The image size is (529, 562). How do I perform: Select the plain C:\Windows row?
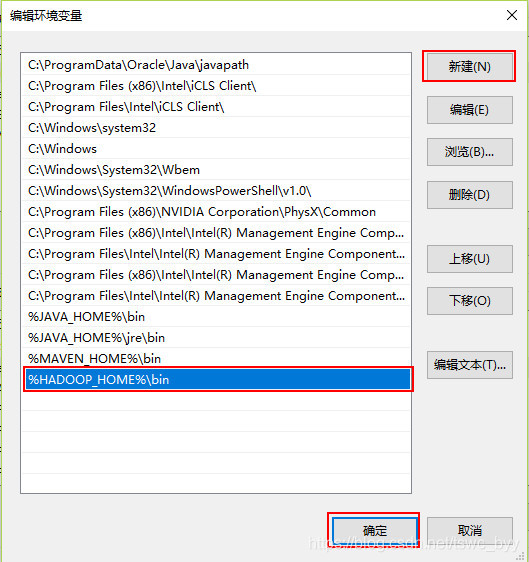[216, 149]
